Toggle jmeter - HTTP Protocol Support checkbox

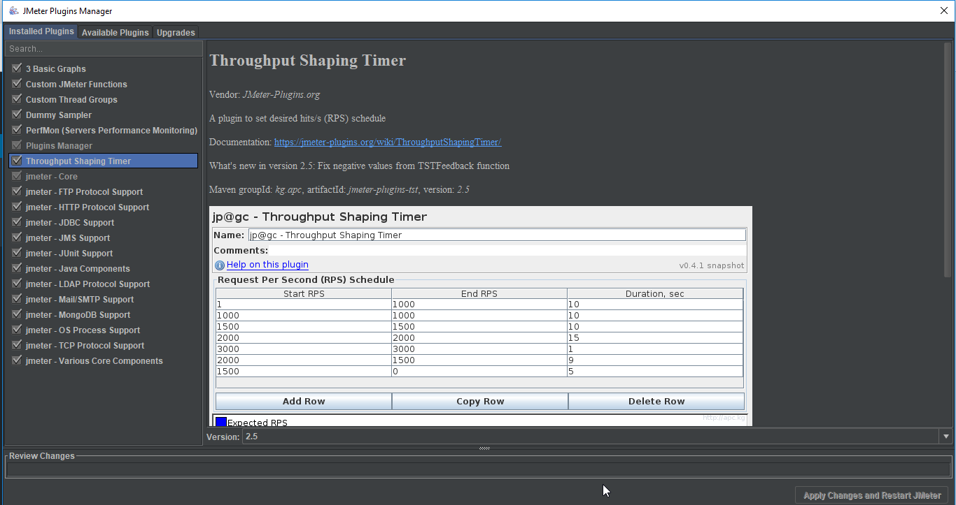point(16,206)
